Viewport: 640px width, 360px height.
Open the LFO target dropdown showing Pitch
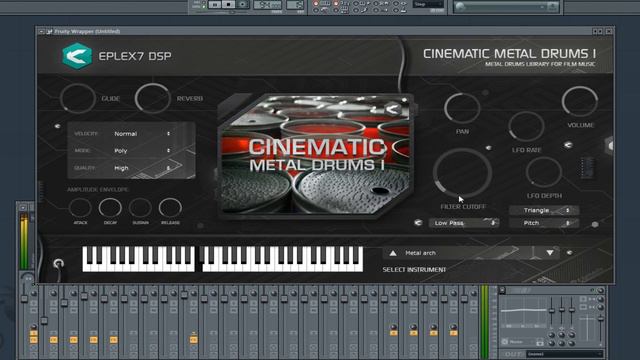click(x=543, y=223)
